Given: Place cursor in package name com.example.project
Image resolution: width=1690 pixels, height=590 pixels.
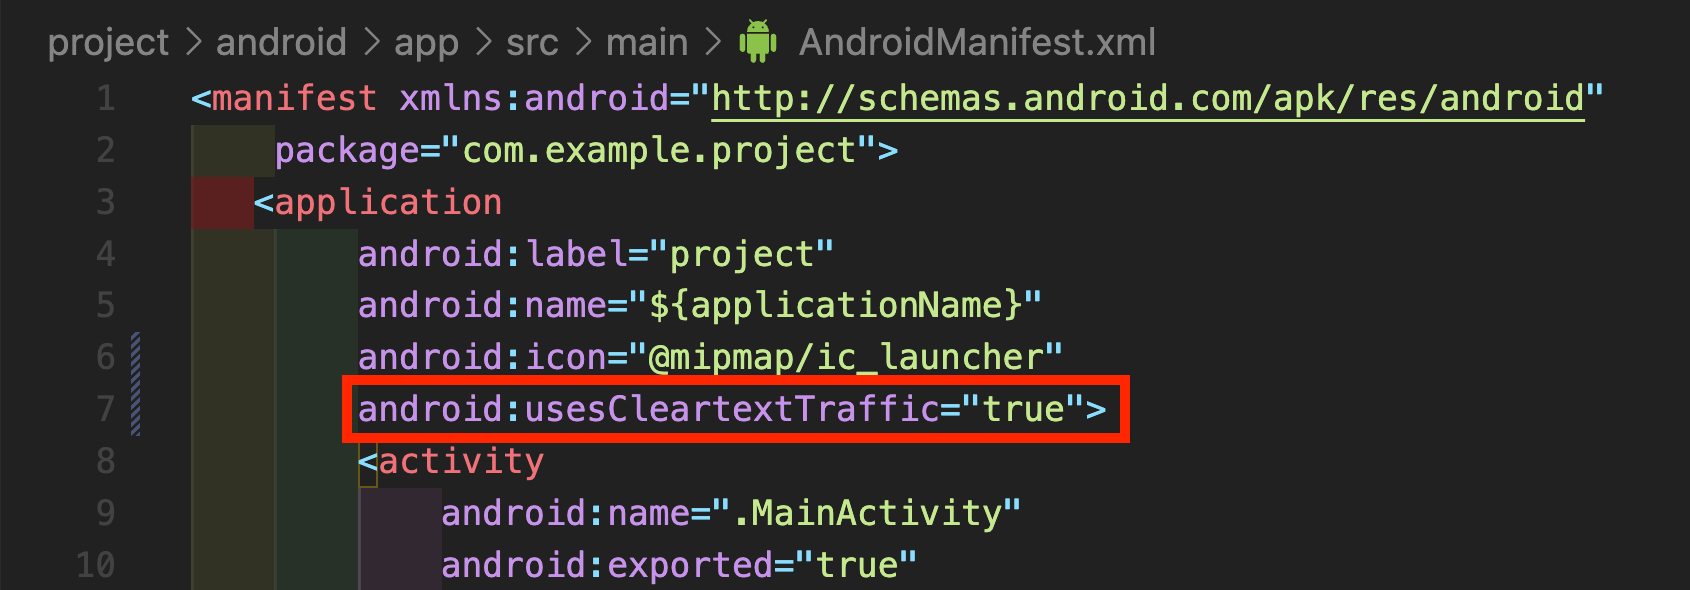Looking at the screenshot, I should point(659,151).
